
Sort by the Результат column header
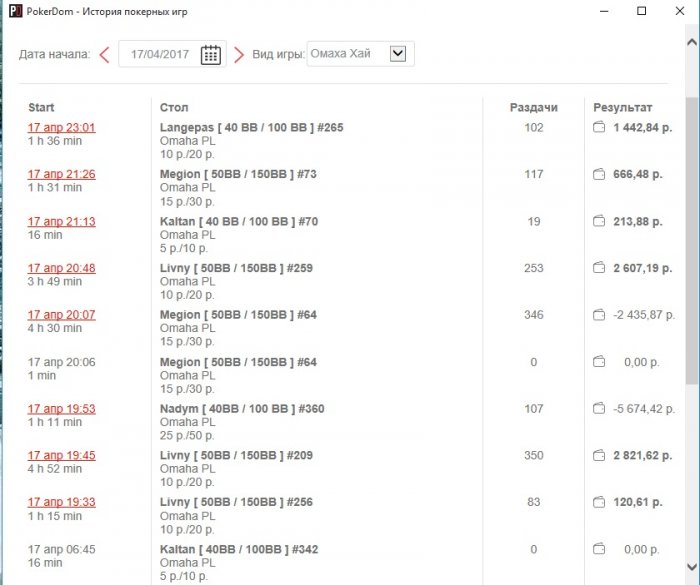622,107
